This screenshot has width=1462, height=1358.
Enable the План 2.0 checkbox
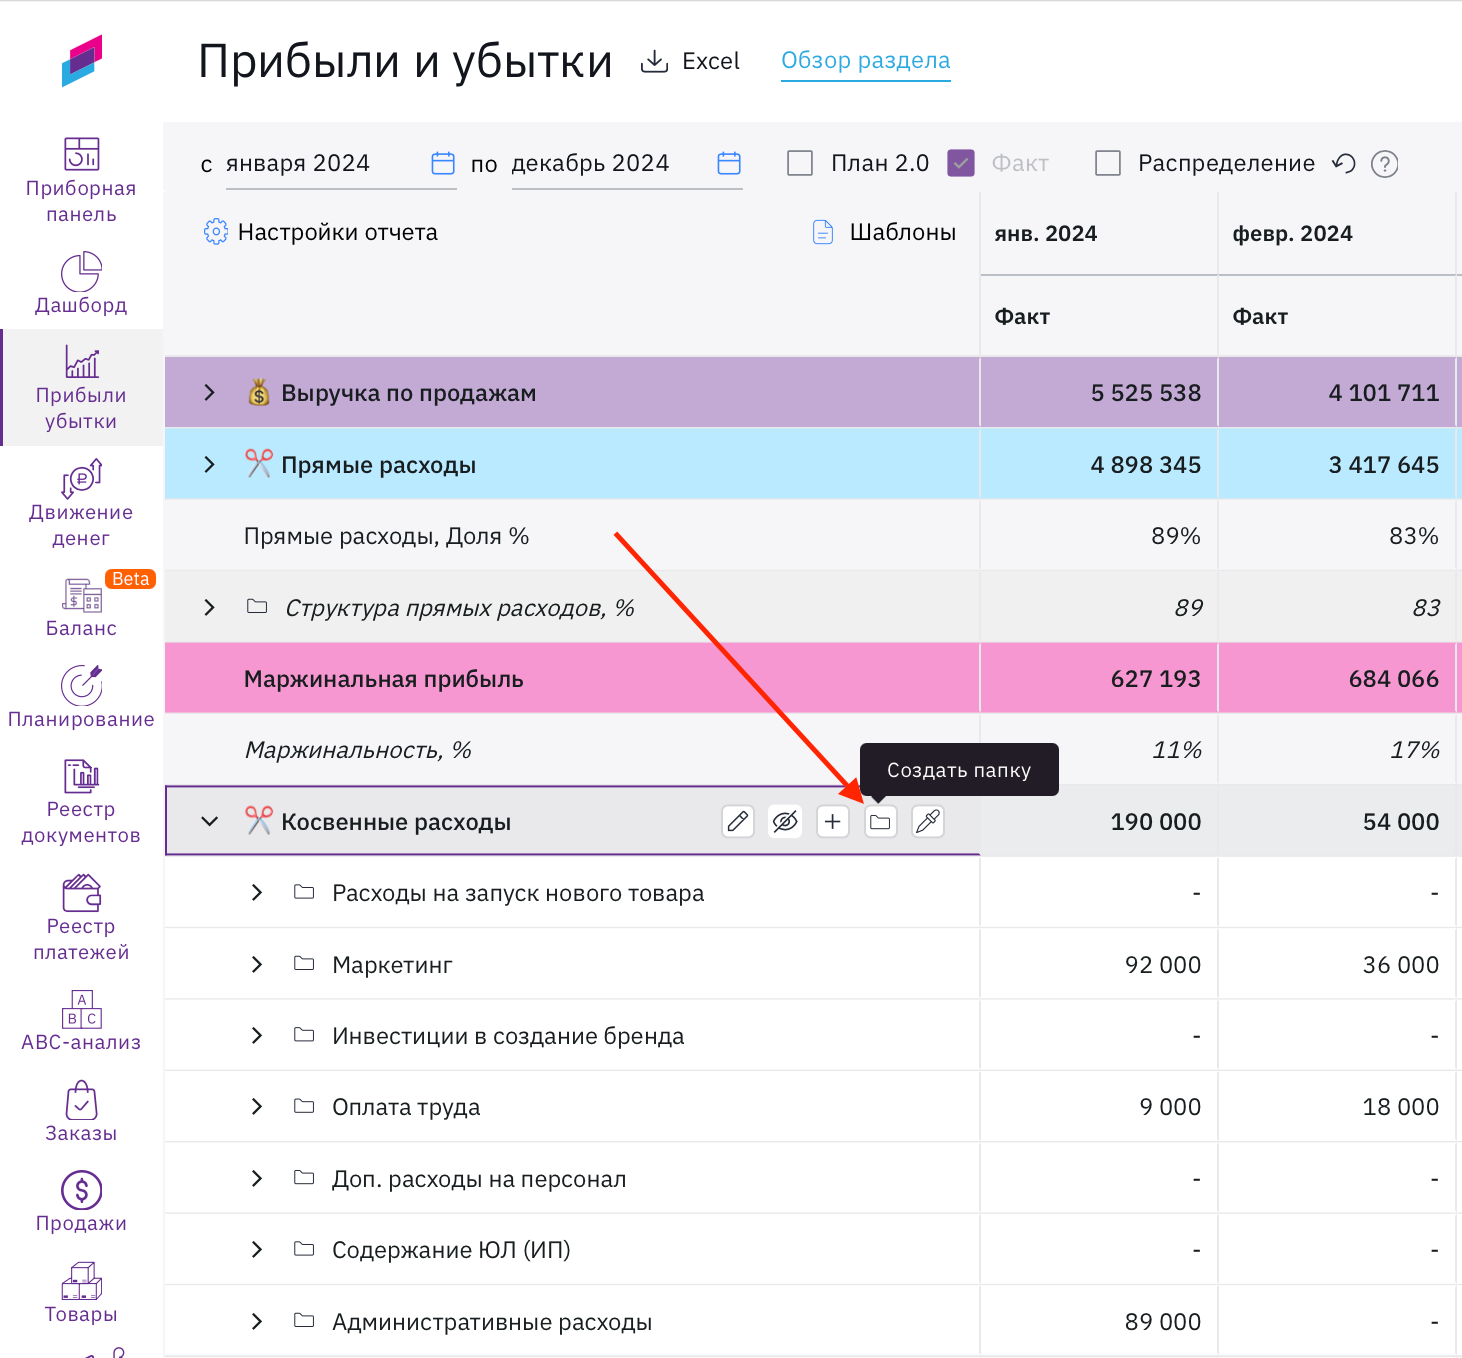tap(800, 163)
